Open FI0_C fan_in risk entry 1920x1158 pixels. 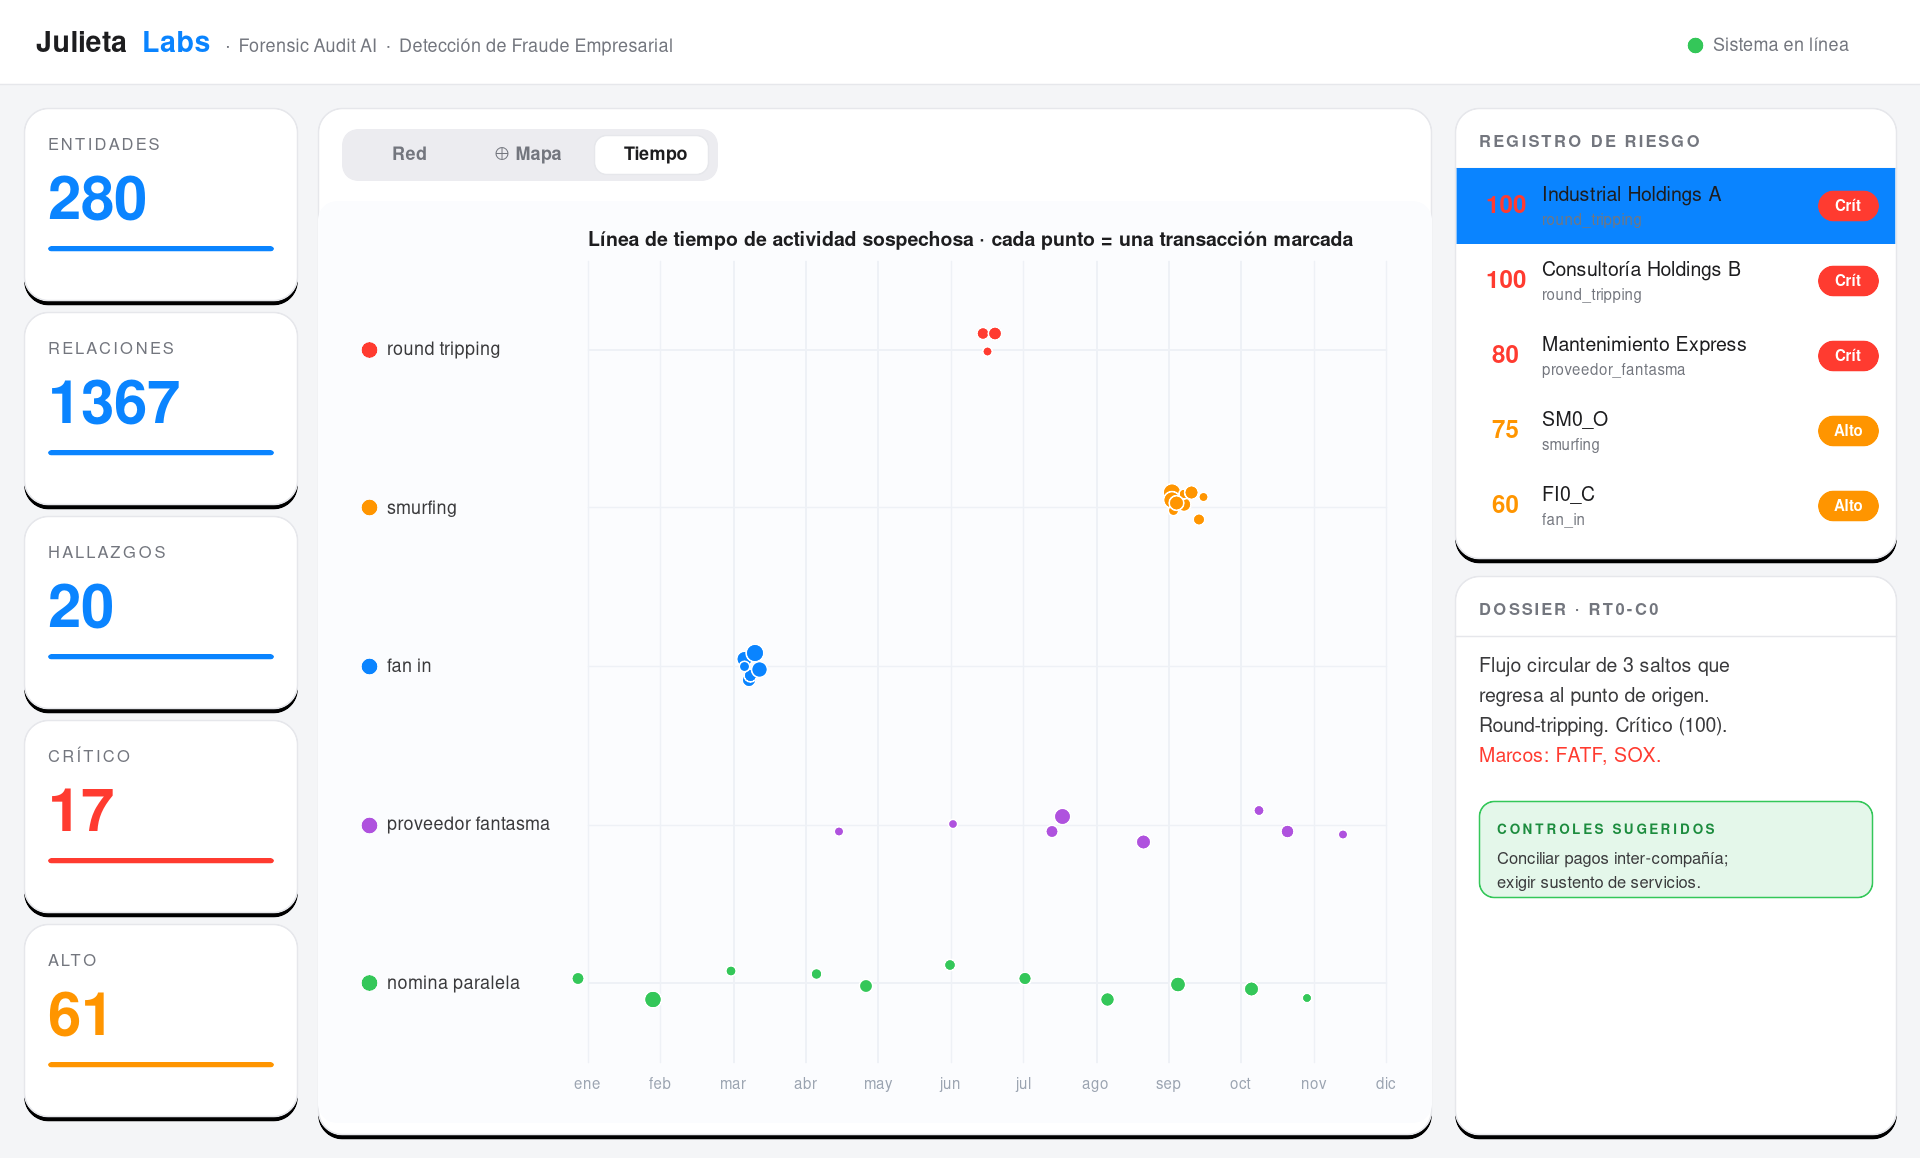(1675, 506)
